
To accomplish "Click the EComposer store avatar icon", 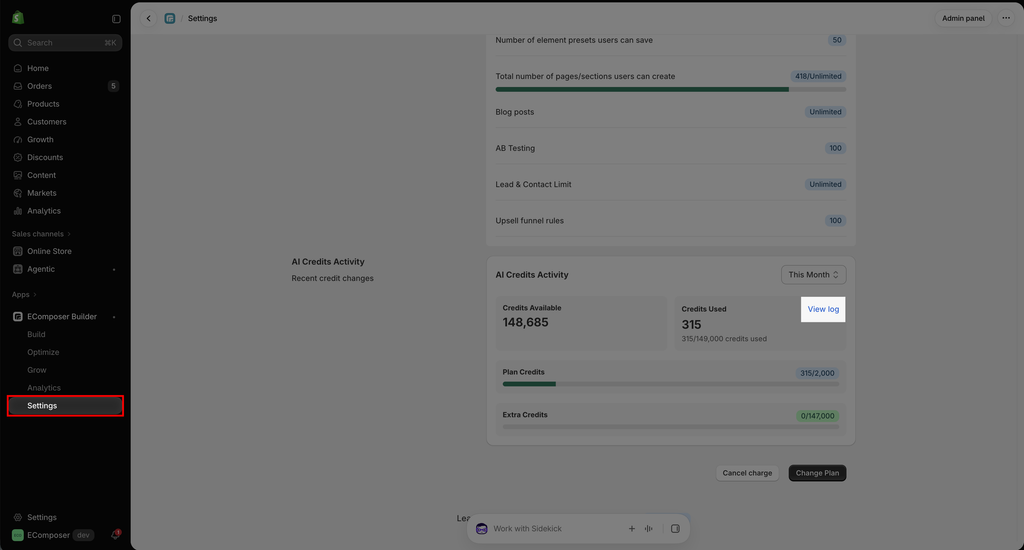I will [x=18, y=535].
